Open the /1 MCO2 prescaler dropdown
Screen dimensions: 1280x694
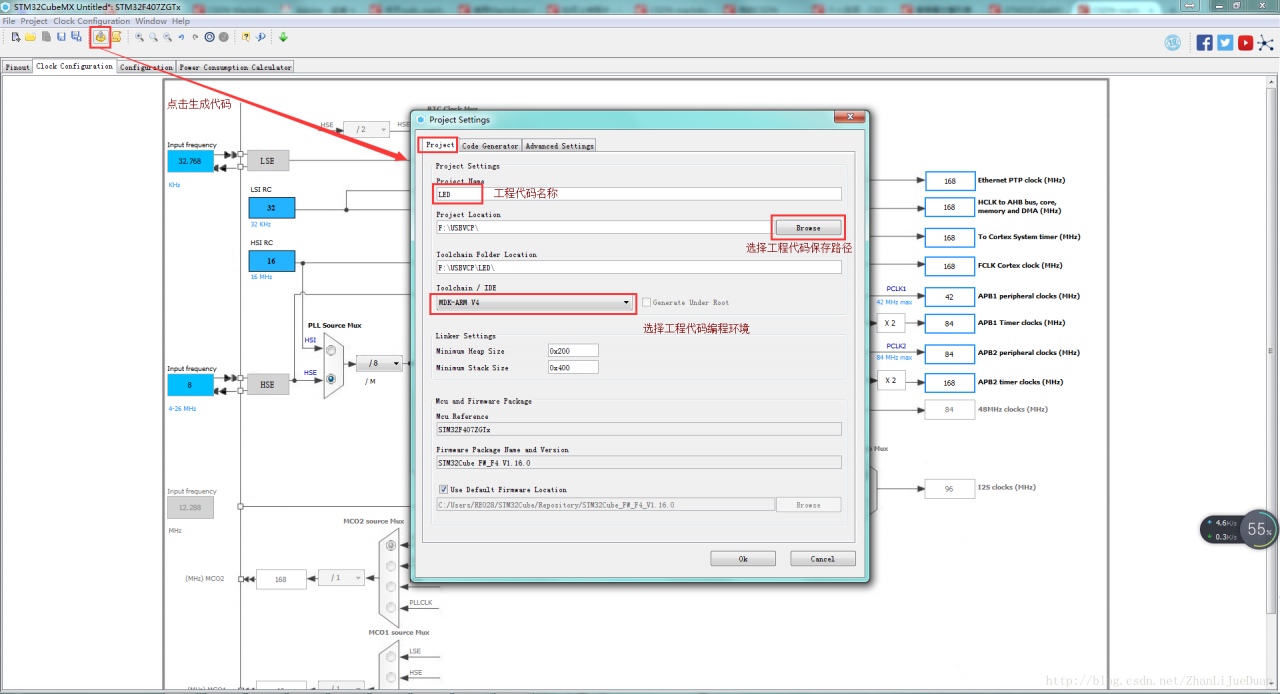click(x=340, y=578)
